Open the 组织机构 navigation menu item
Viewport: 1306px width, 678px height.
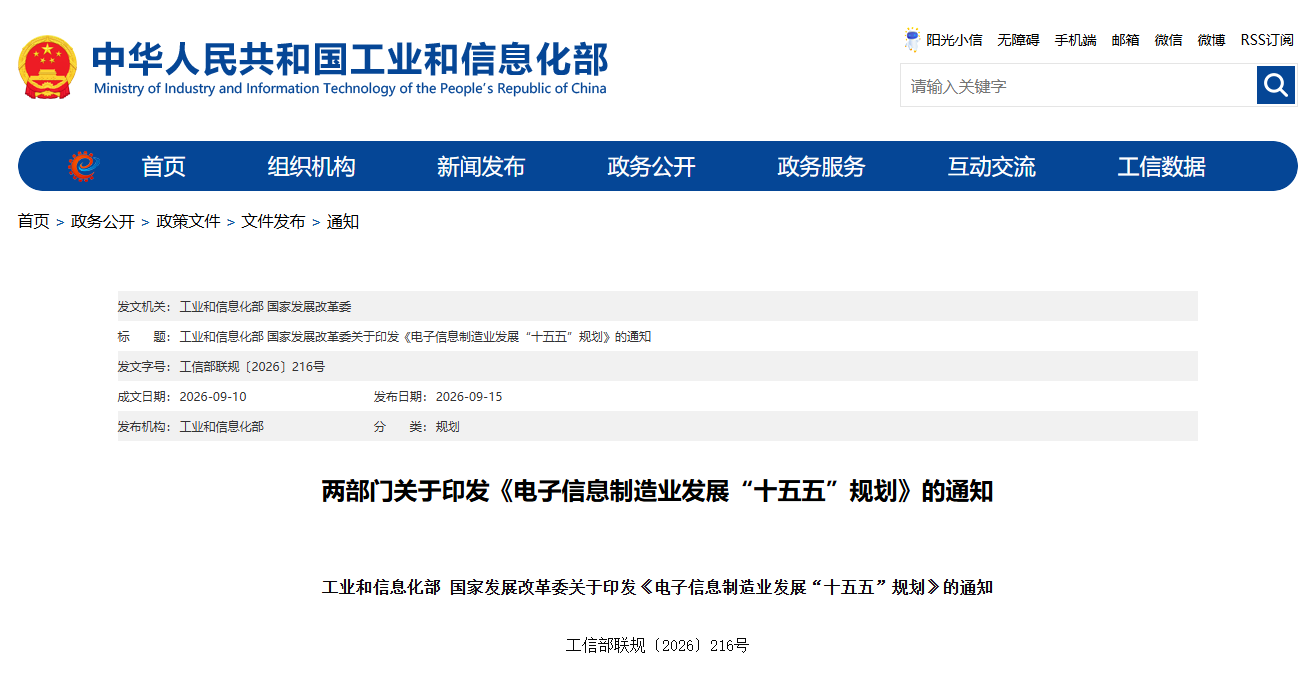(311, 167)
